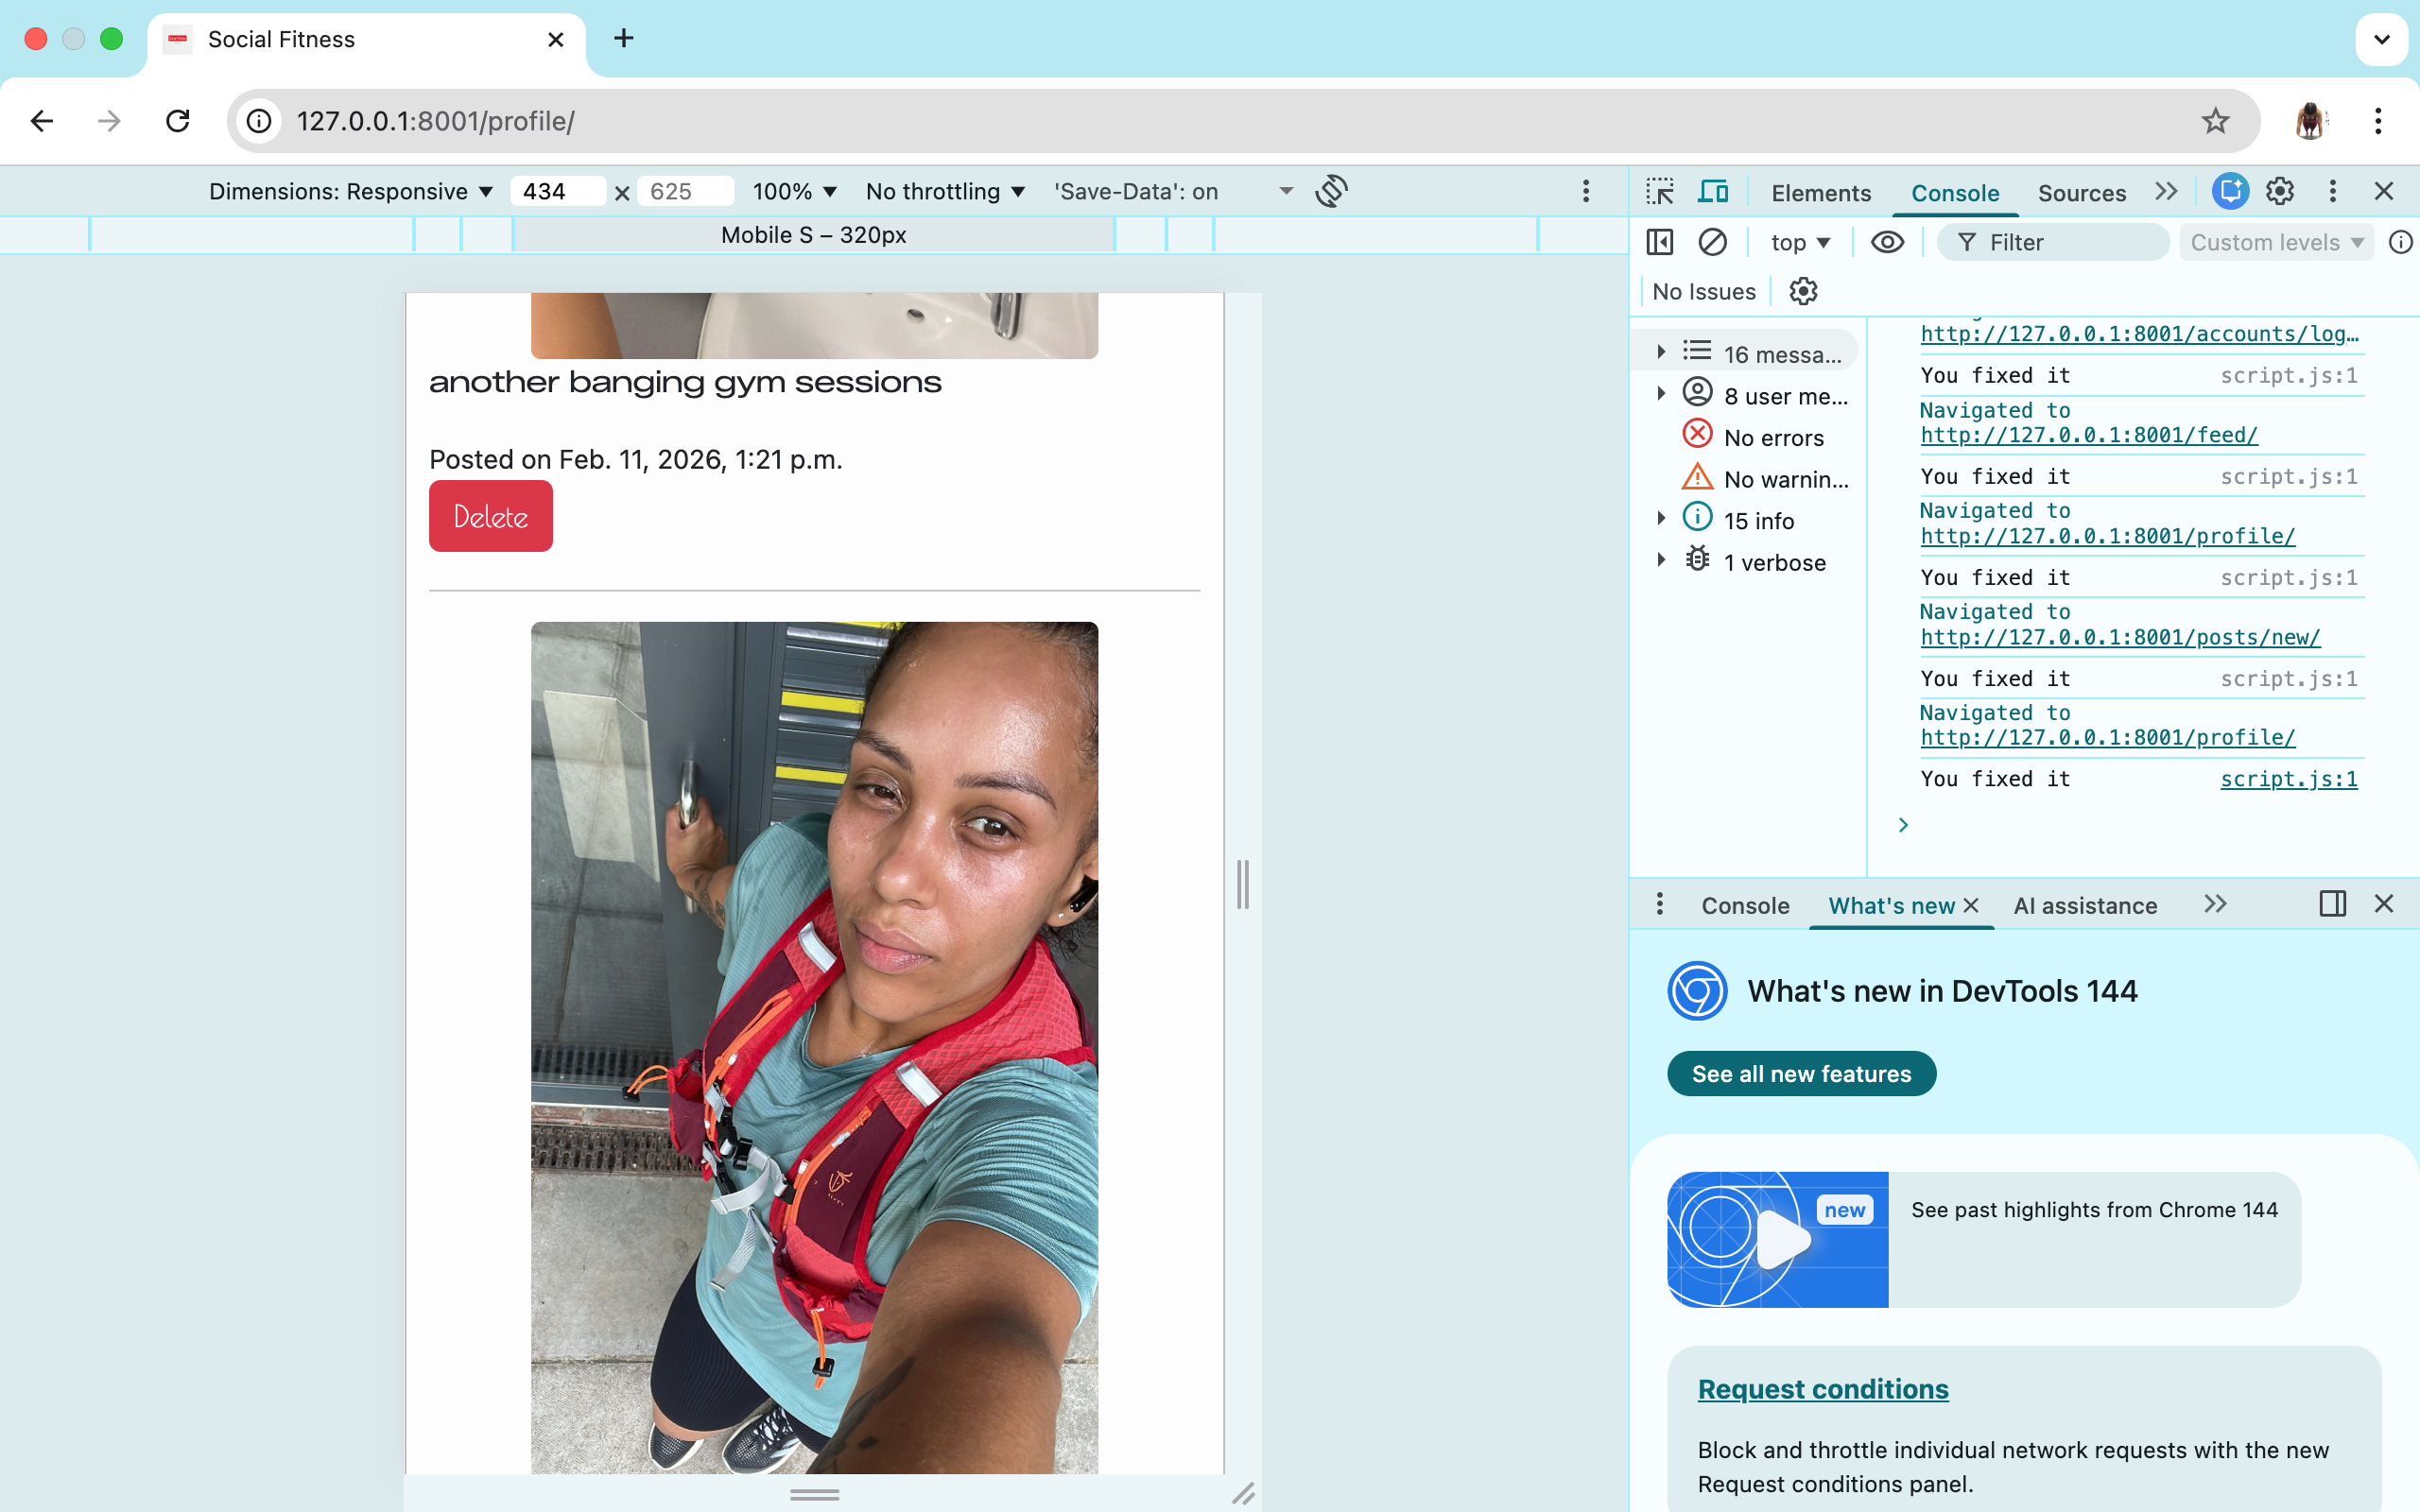
Task: Click the device width input field
Action: [557, 191]
